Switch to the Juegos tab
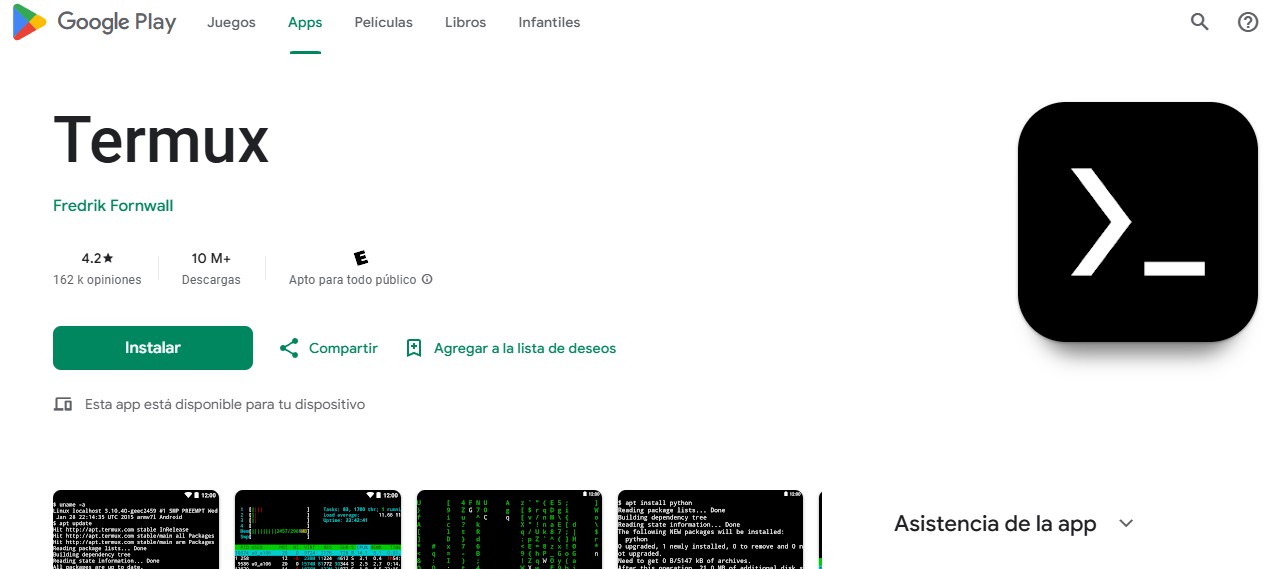Viewport: 1275px width, 569px height. click(231, 22)
